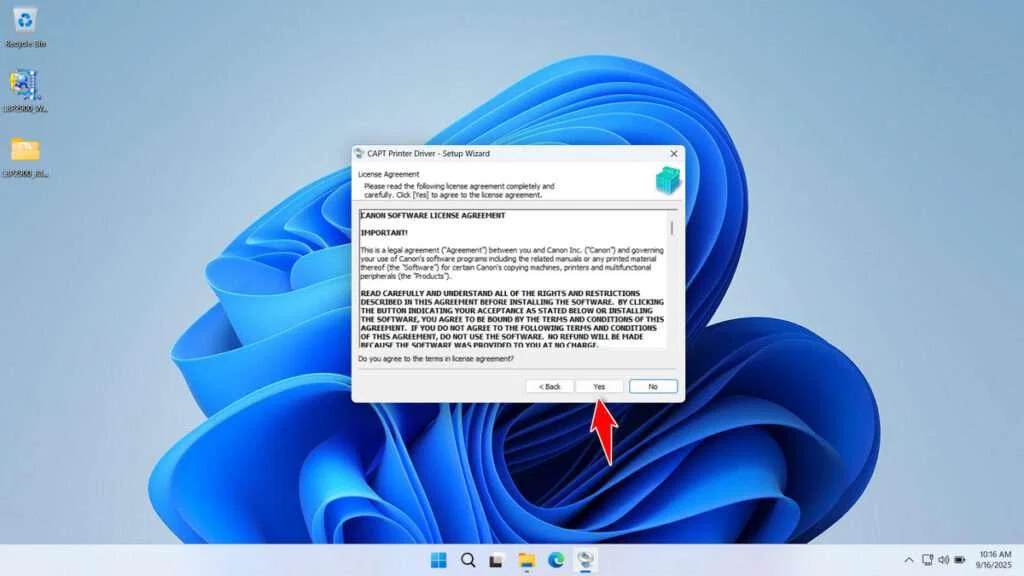Expand hidden icons in the system tray

tap(911, 560)
